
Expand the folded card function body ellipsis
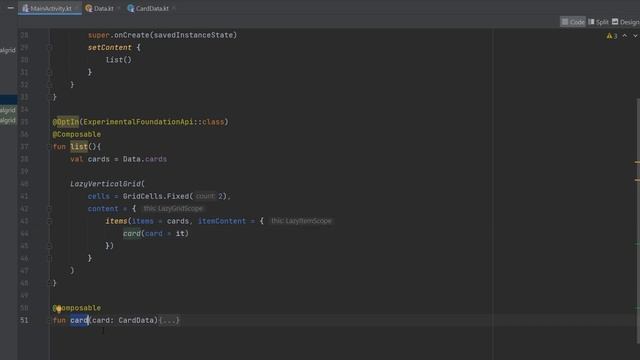169,320
